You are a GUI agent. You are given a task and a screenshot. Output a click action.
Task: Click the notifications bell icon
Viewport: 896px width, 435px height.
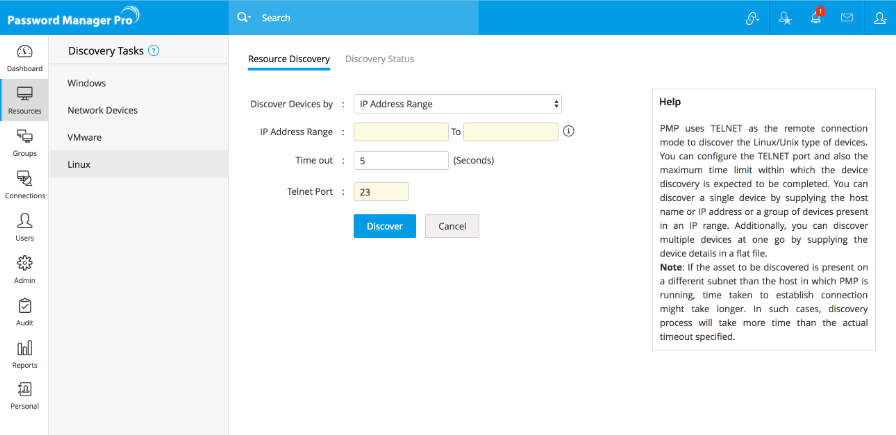817,18
